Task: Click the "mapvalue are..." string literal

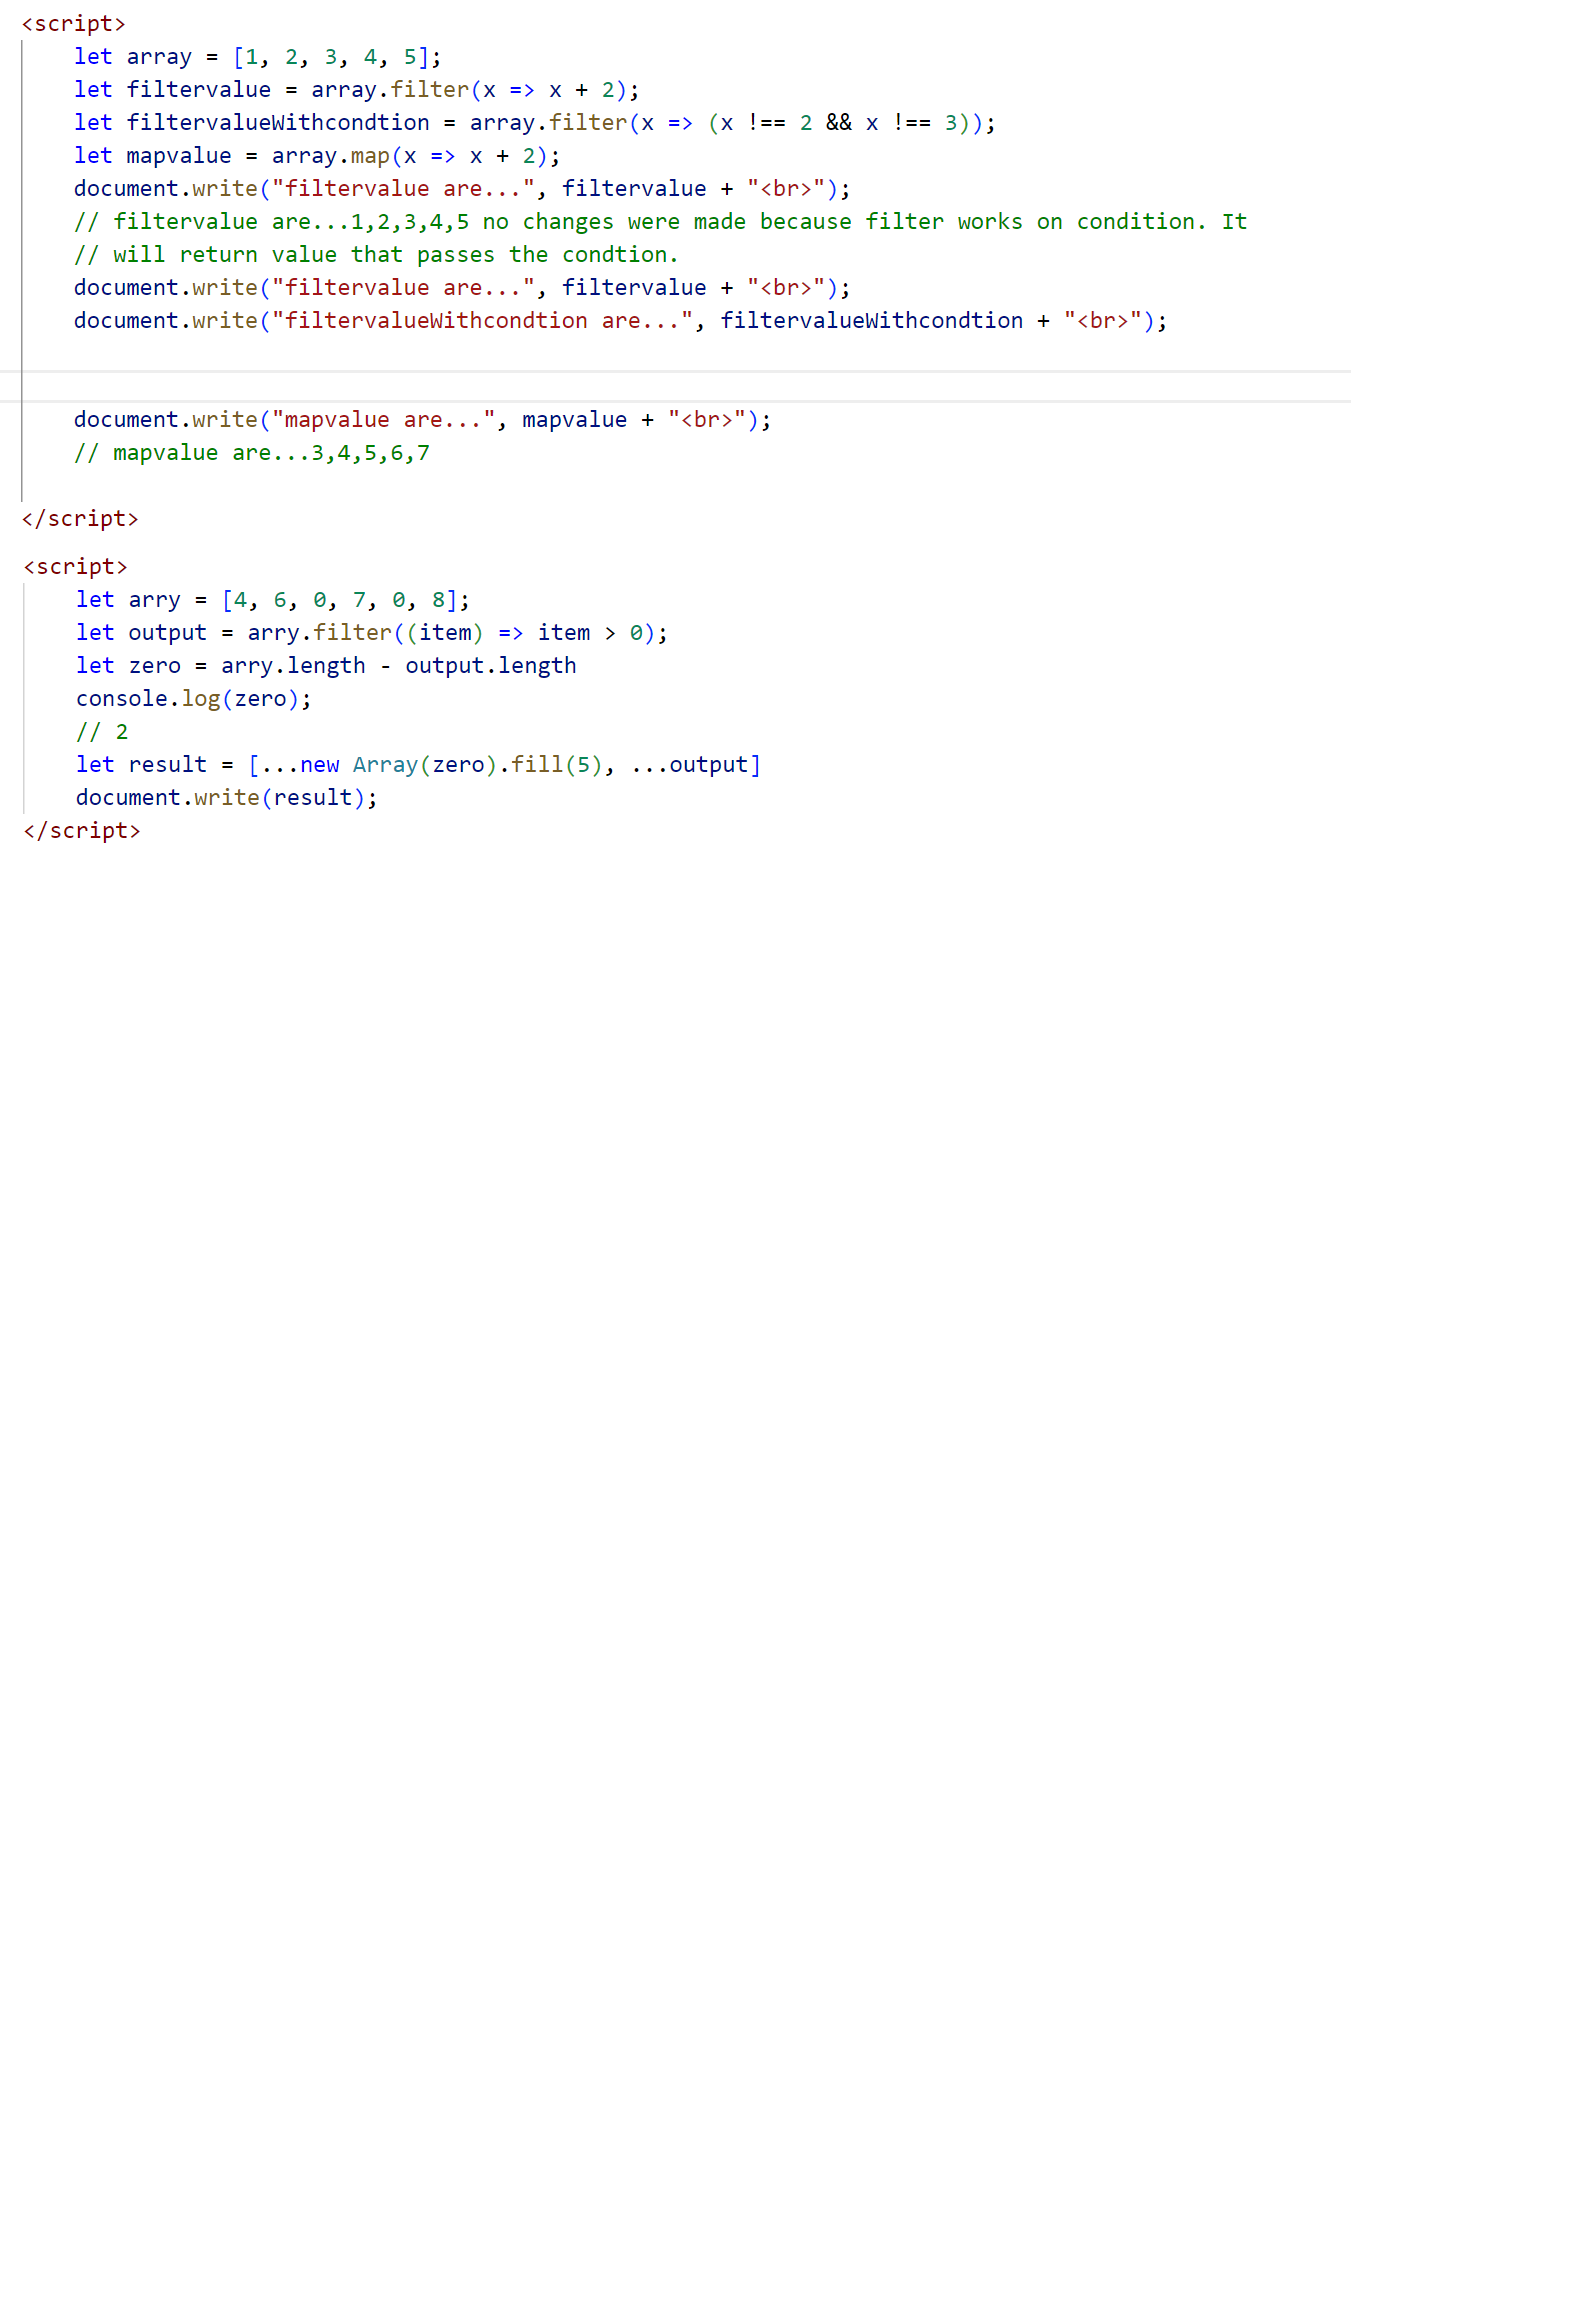Action: (x=383, y=420)
